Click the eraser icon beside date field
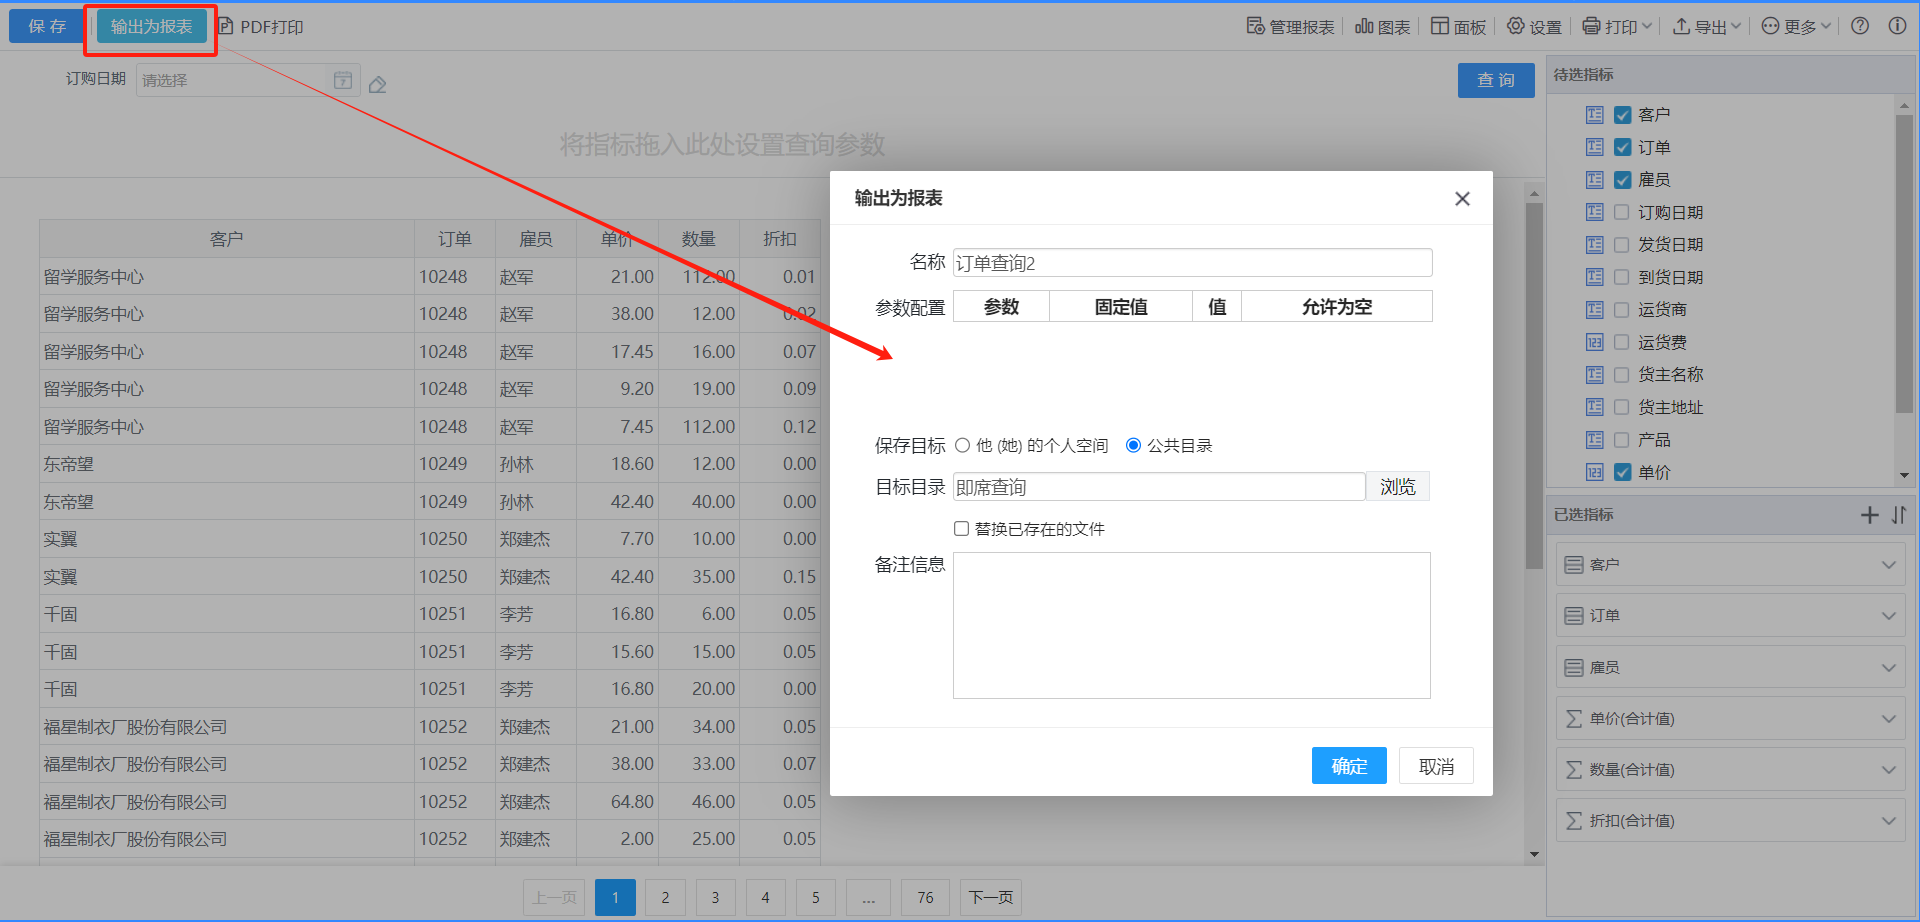 click(x=377, y=85)
